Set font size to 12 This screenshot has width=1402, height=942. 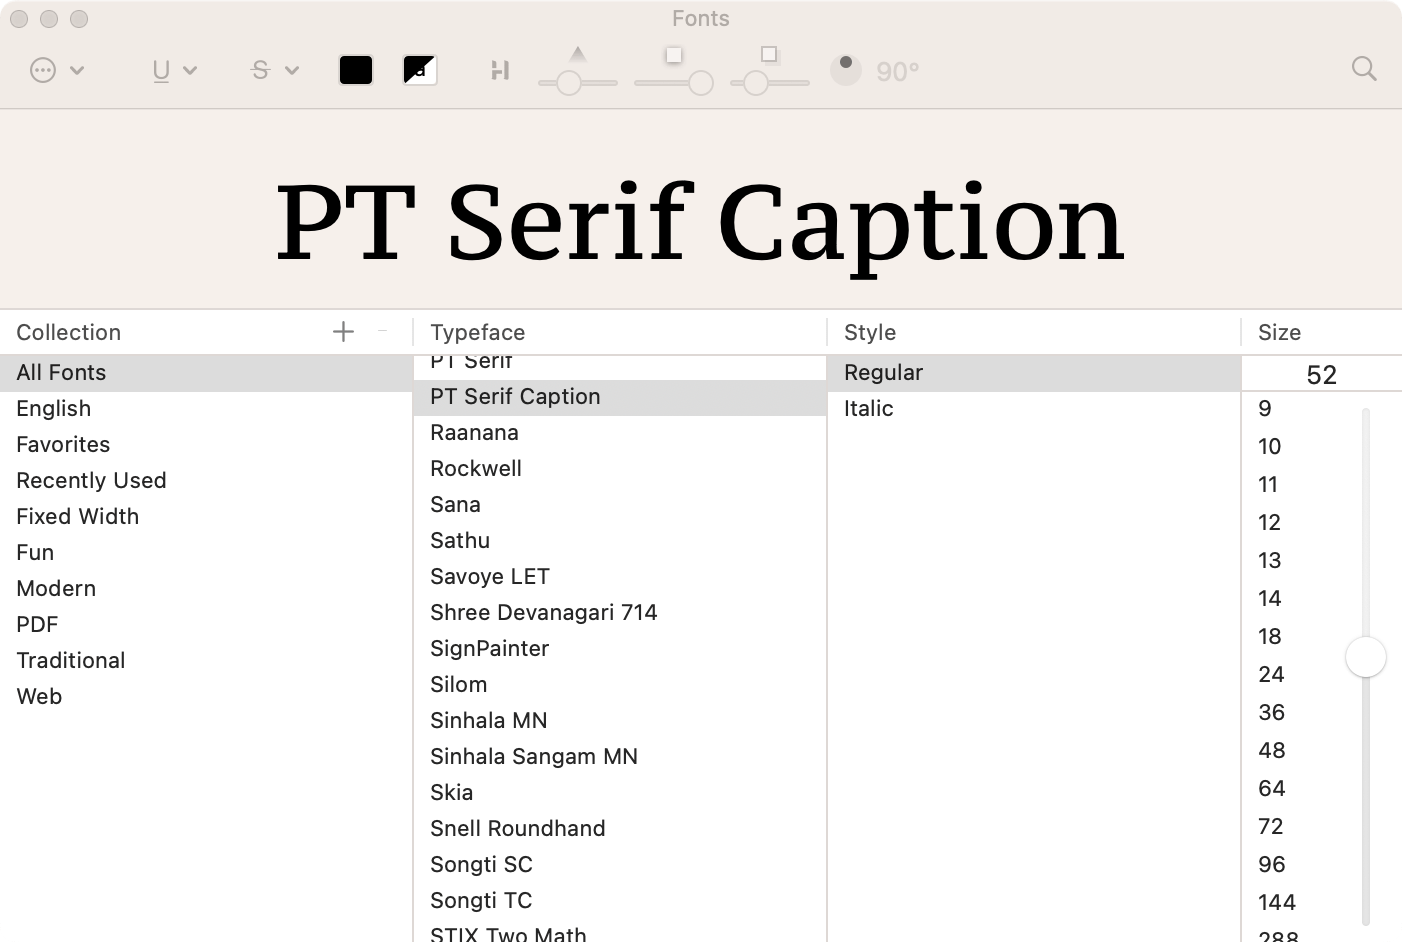click(1269, 523)
